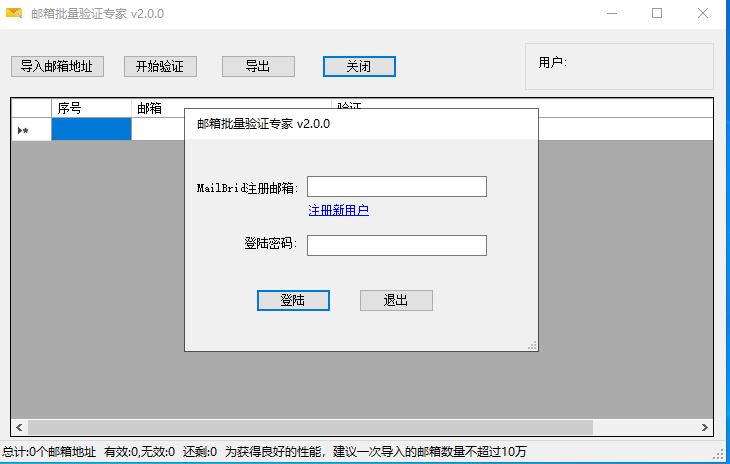Click the 序号 column header

[91, 108]
